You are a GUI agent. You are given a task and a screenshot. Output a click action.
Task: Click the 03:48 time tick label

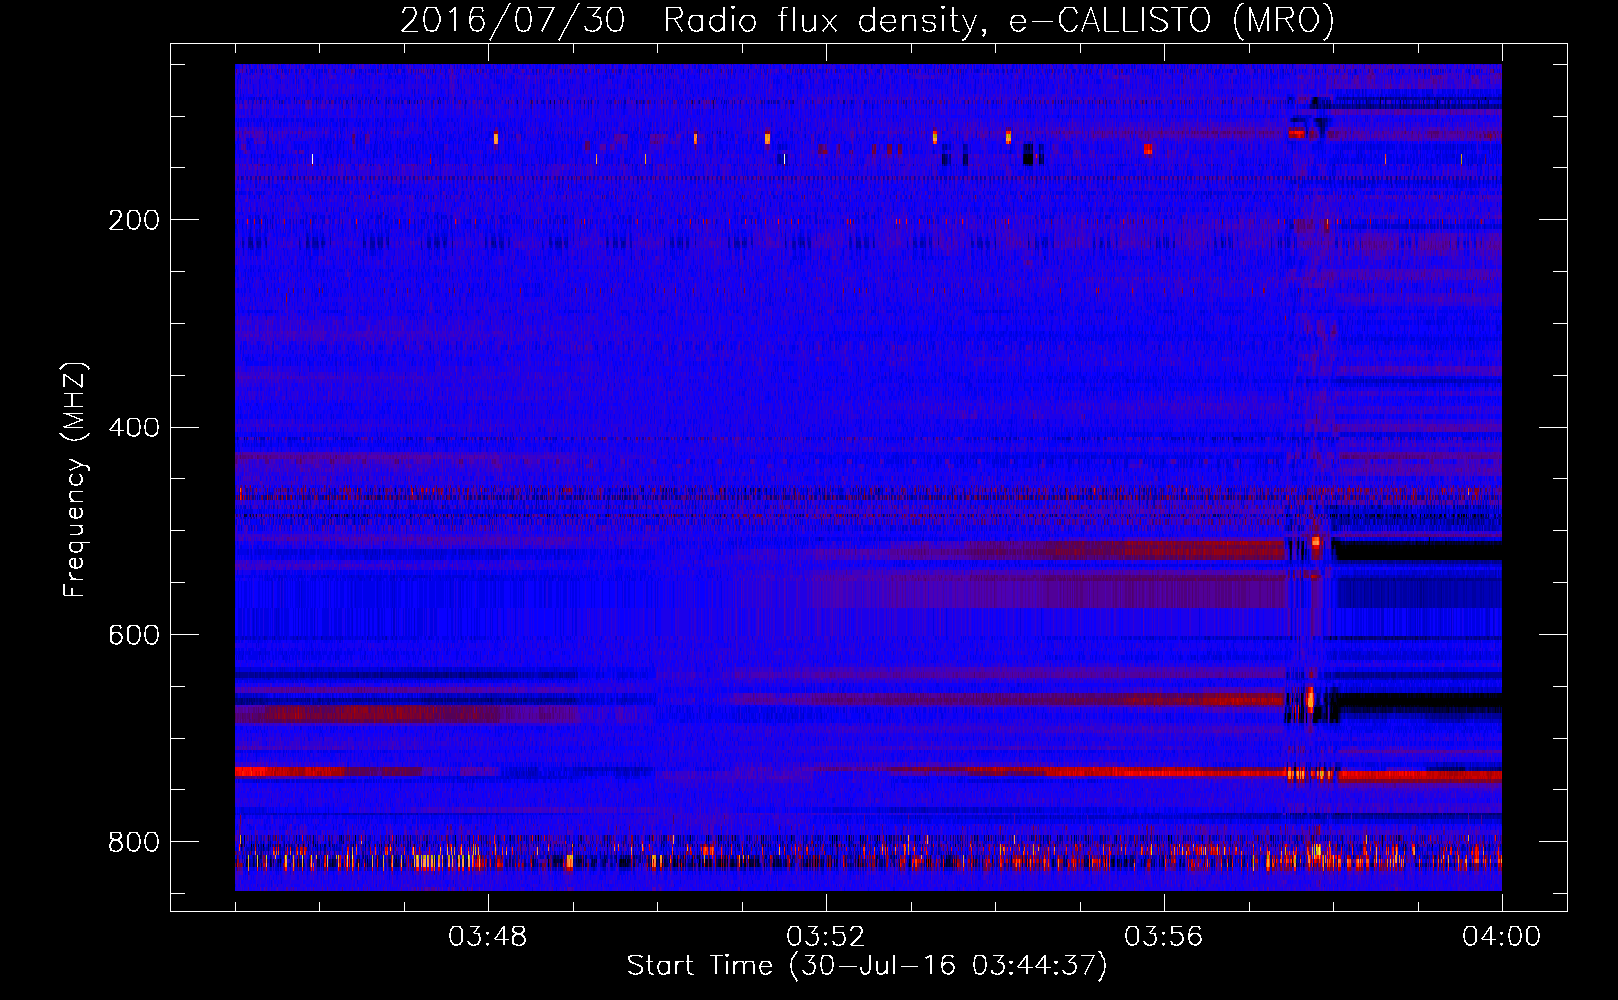[x=488, y=937]
